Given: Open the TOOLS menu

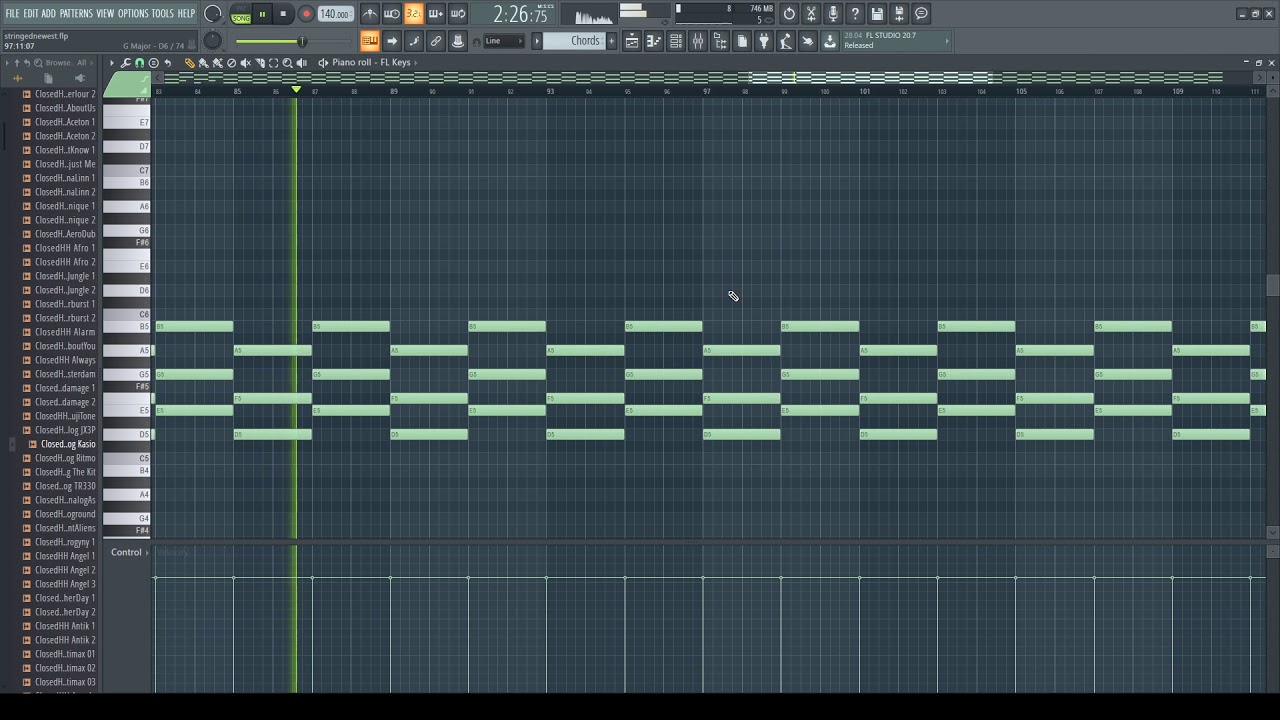Looking at the screenshot, I should (163, 14).
